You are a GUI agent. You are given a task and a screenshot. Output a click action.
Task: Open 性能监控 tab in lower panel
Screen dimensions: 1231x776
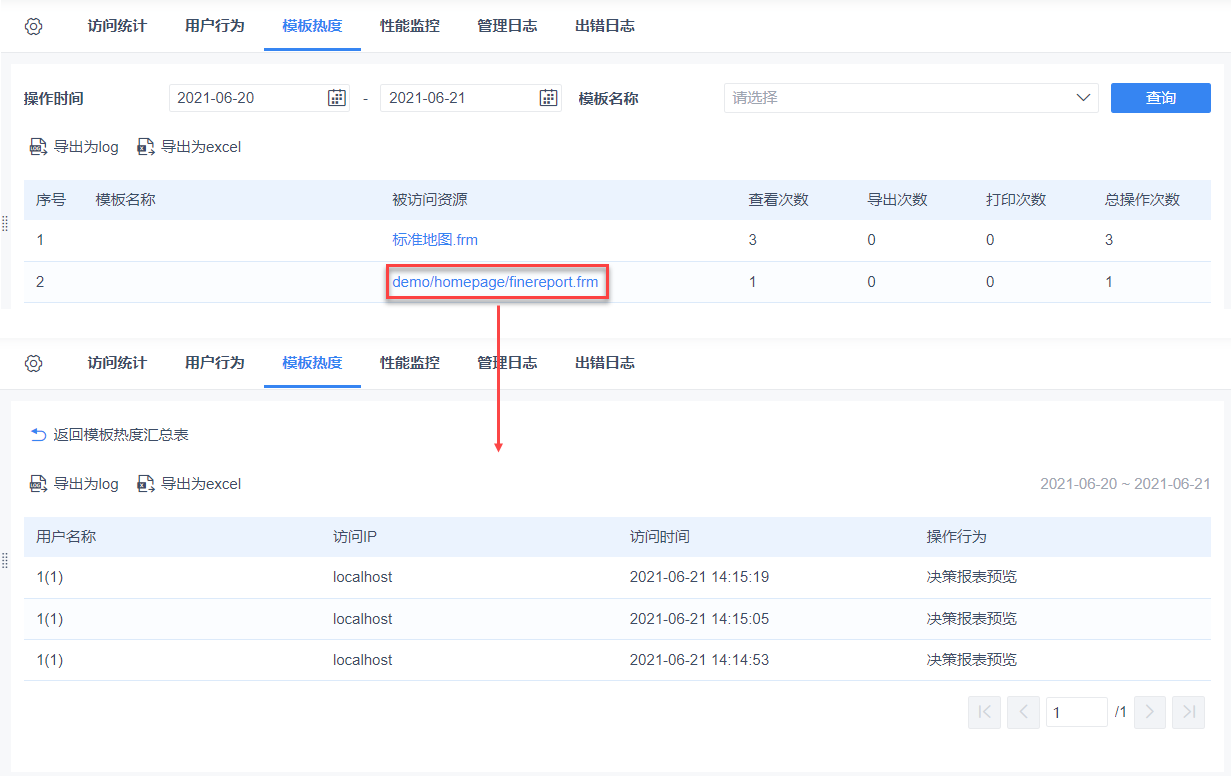[x=410, y=363]
